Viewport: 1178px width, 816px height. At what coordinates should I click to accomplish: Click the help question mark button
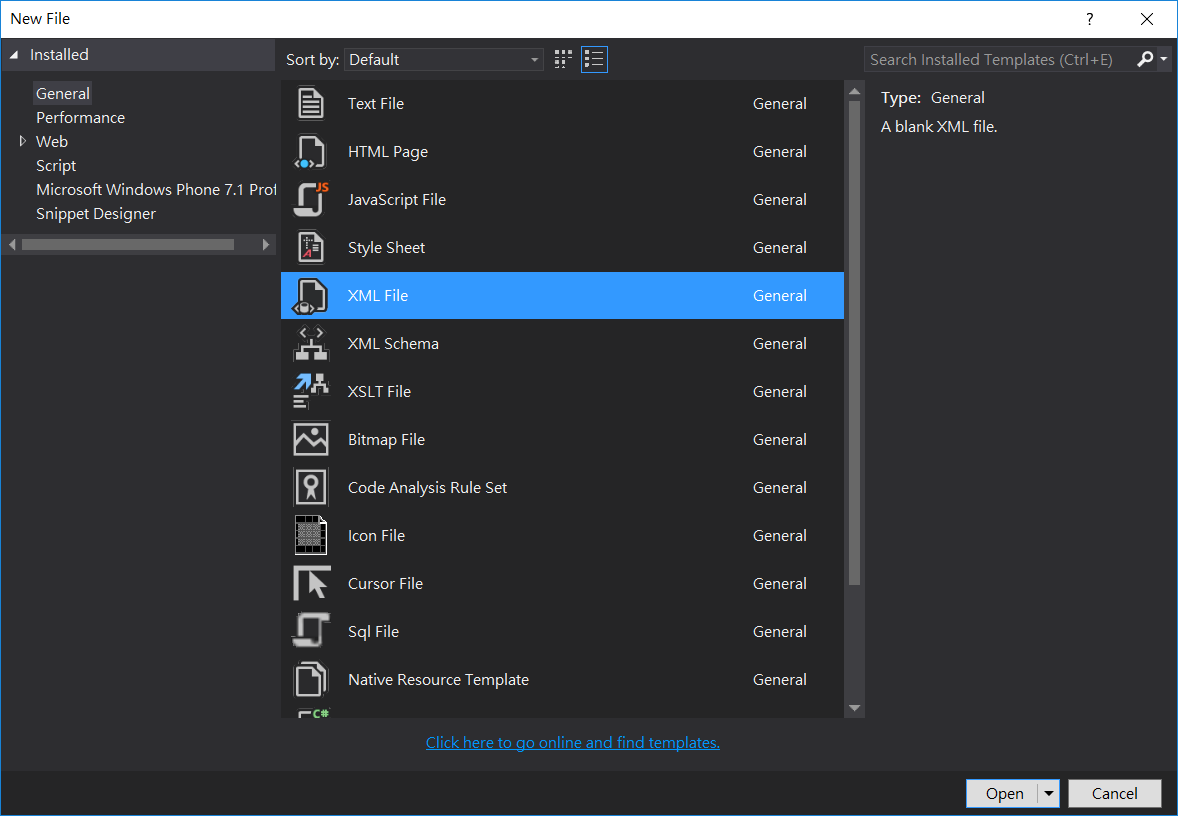pyautogui.click(x=1089, y=20)
